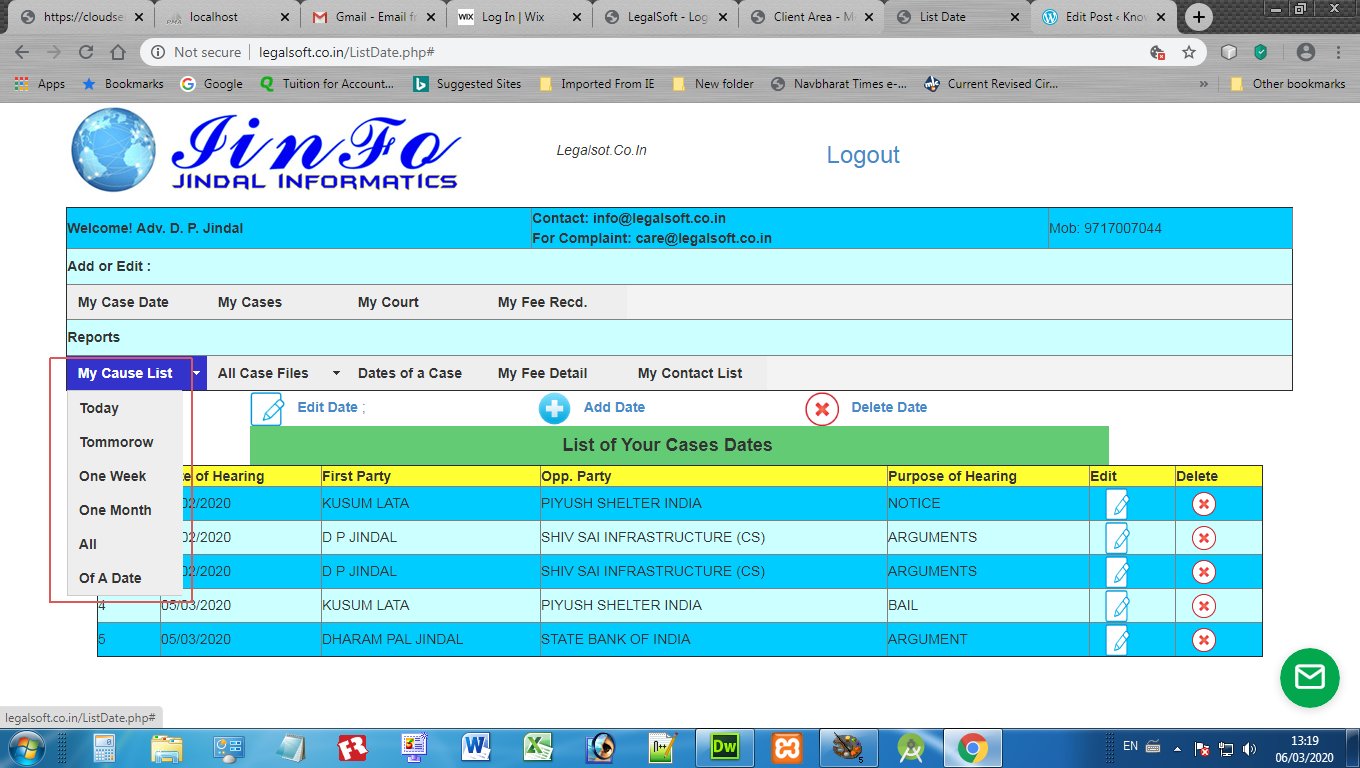Open the green mail chat button
The width and height of the screenshot is (1360, 768).
point(1309,678)
